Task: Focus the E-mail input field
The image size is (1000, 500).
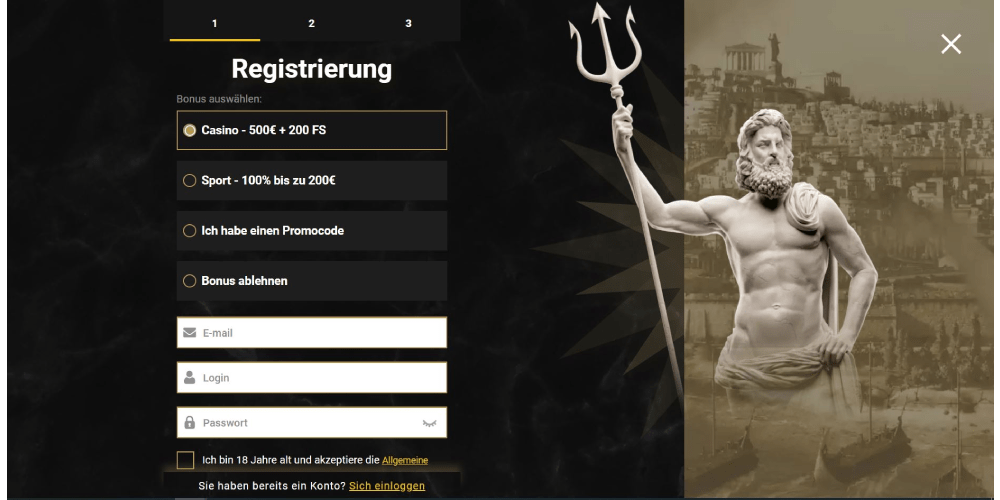Action: coord(312,333)
